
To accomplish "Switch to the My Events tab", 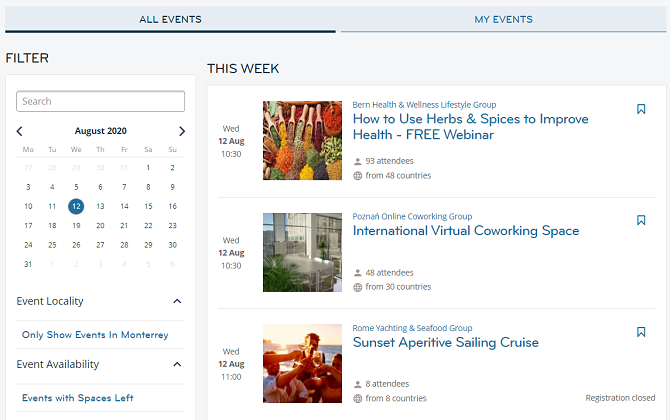I will pyautogui.click(x=503, y=19).
